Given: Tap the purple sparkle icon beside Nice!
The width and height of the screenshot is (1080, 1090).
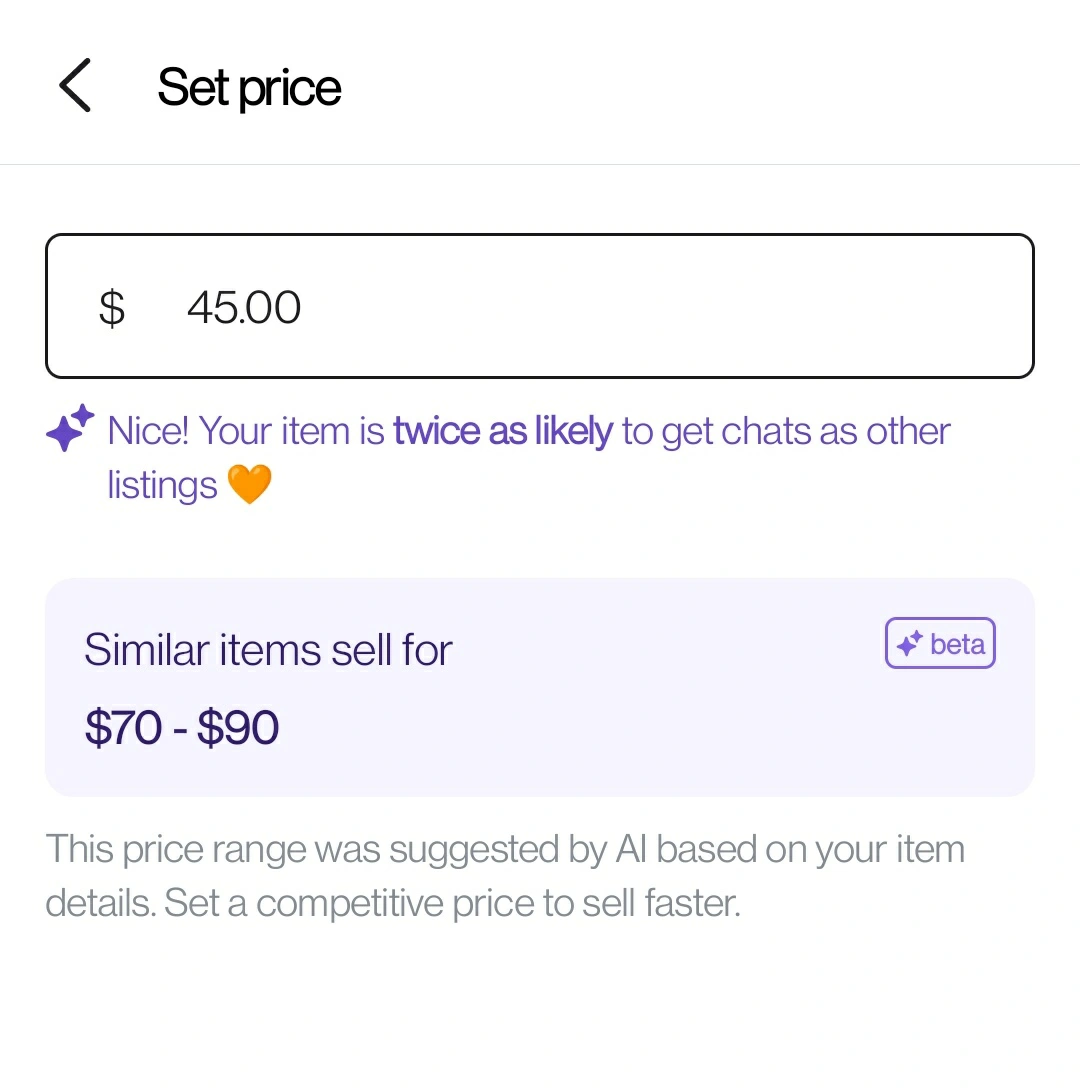Looking at the screenshot, I should pyautogui.click(x=69, y=428).
